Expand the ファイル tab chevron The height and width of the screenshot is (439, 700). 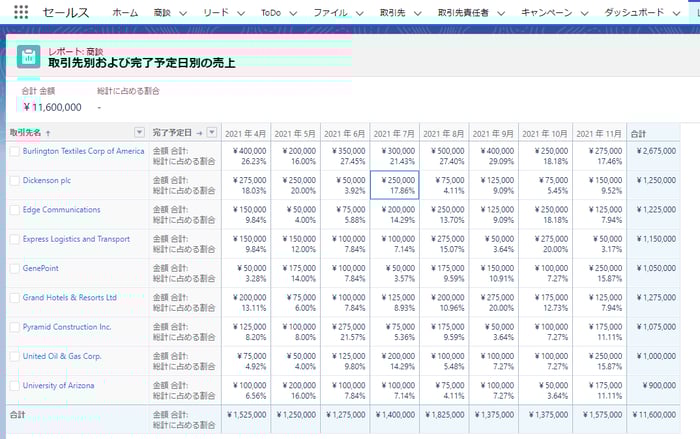tap(360, 13)
